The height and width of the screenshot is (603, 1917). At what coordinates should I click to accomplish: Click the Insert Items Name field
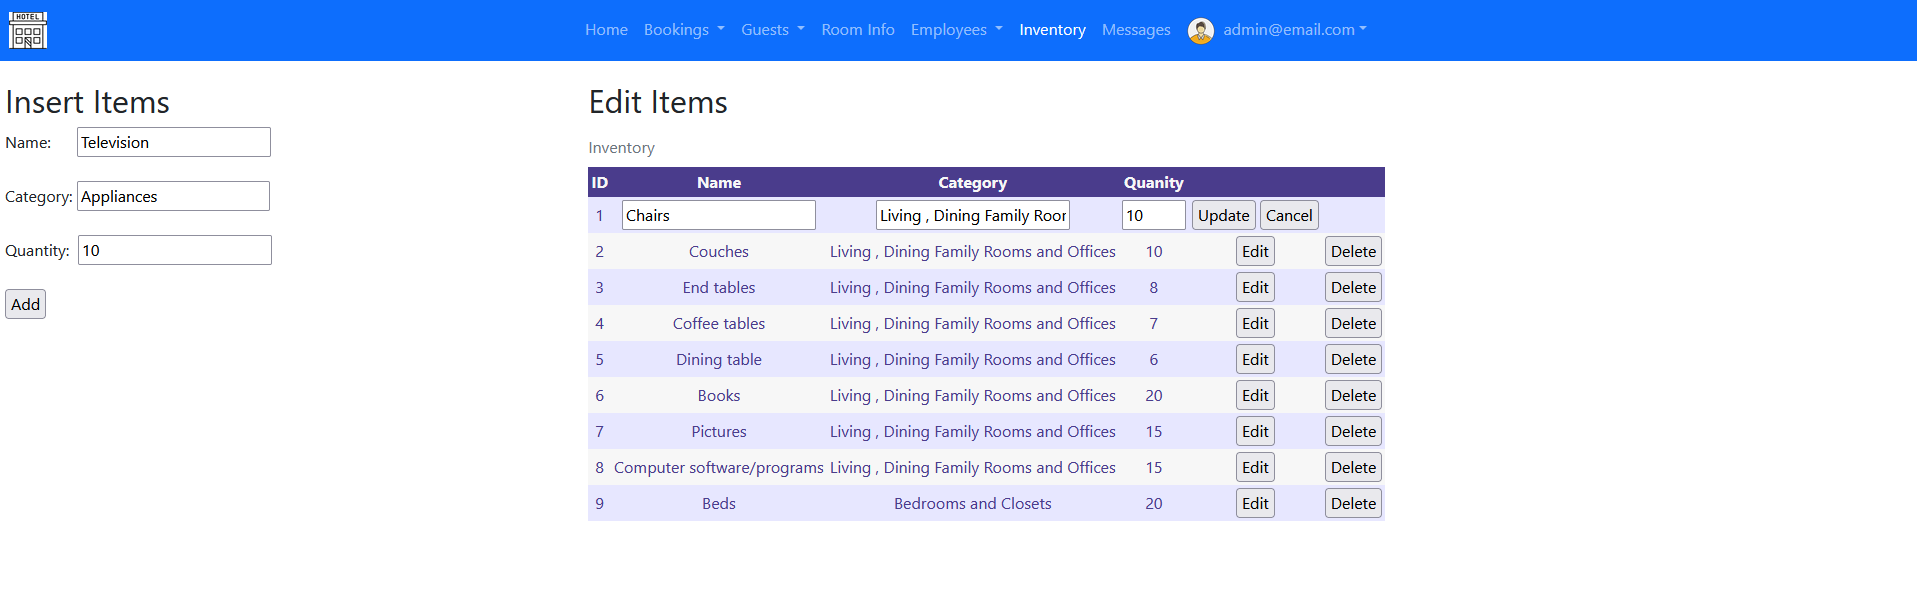tap(173, 143)
